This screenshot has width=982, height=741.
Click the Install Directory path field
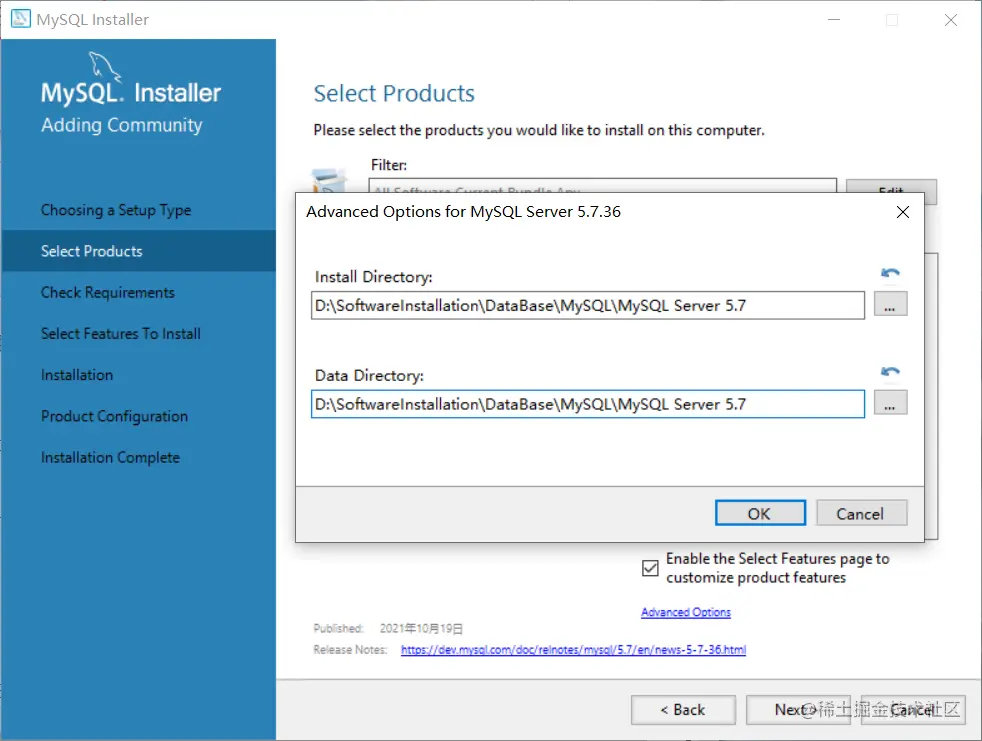(x=587, y=306)
